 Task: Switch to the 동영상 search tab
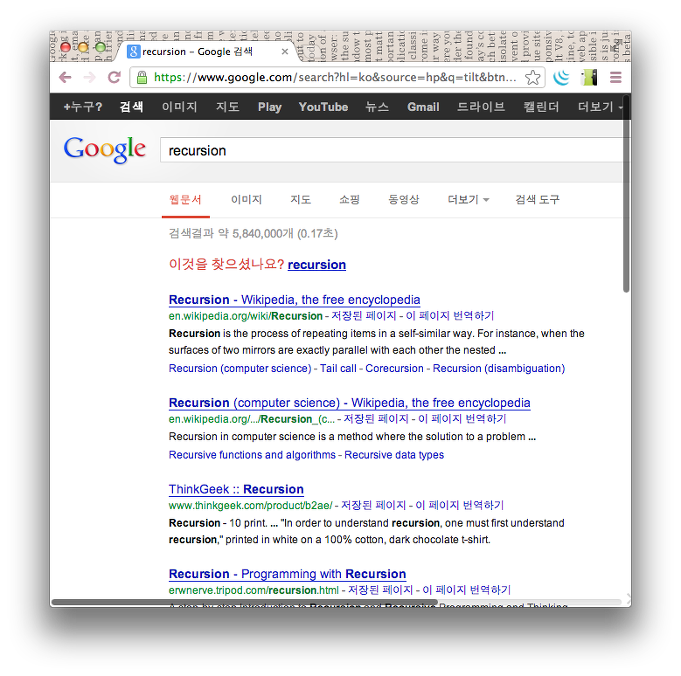coord(403,200)
